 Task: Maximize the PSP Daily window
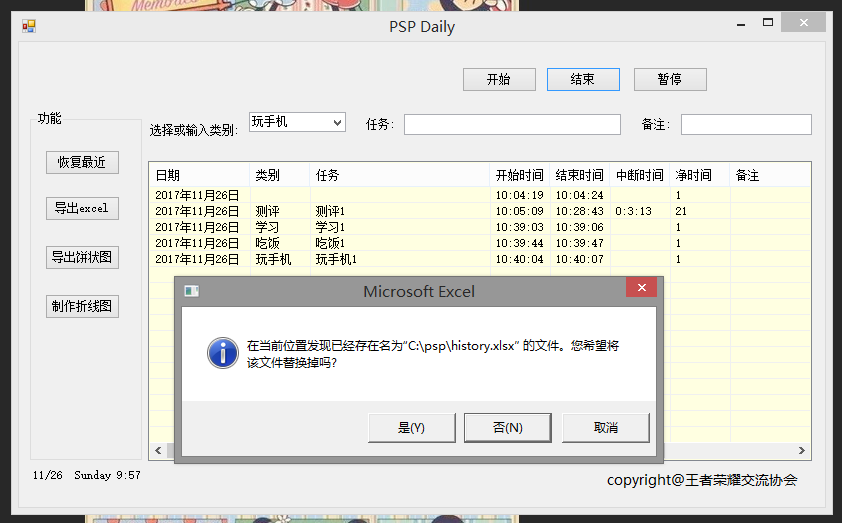[x=768, y=23]
